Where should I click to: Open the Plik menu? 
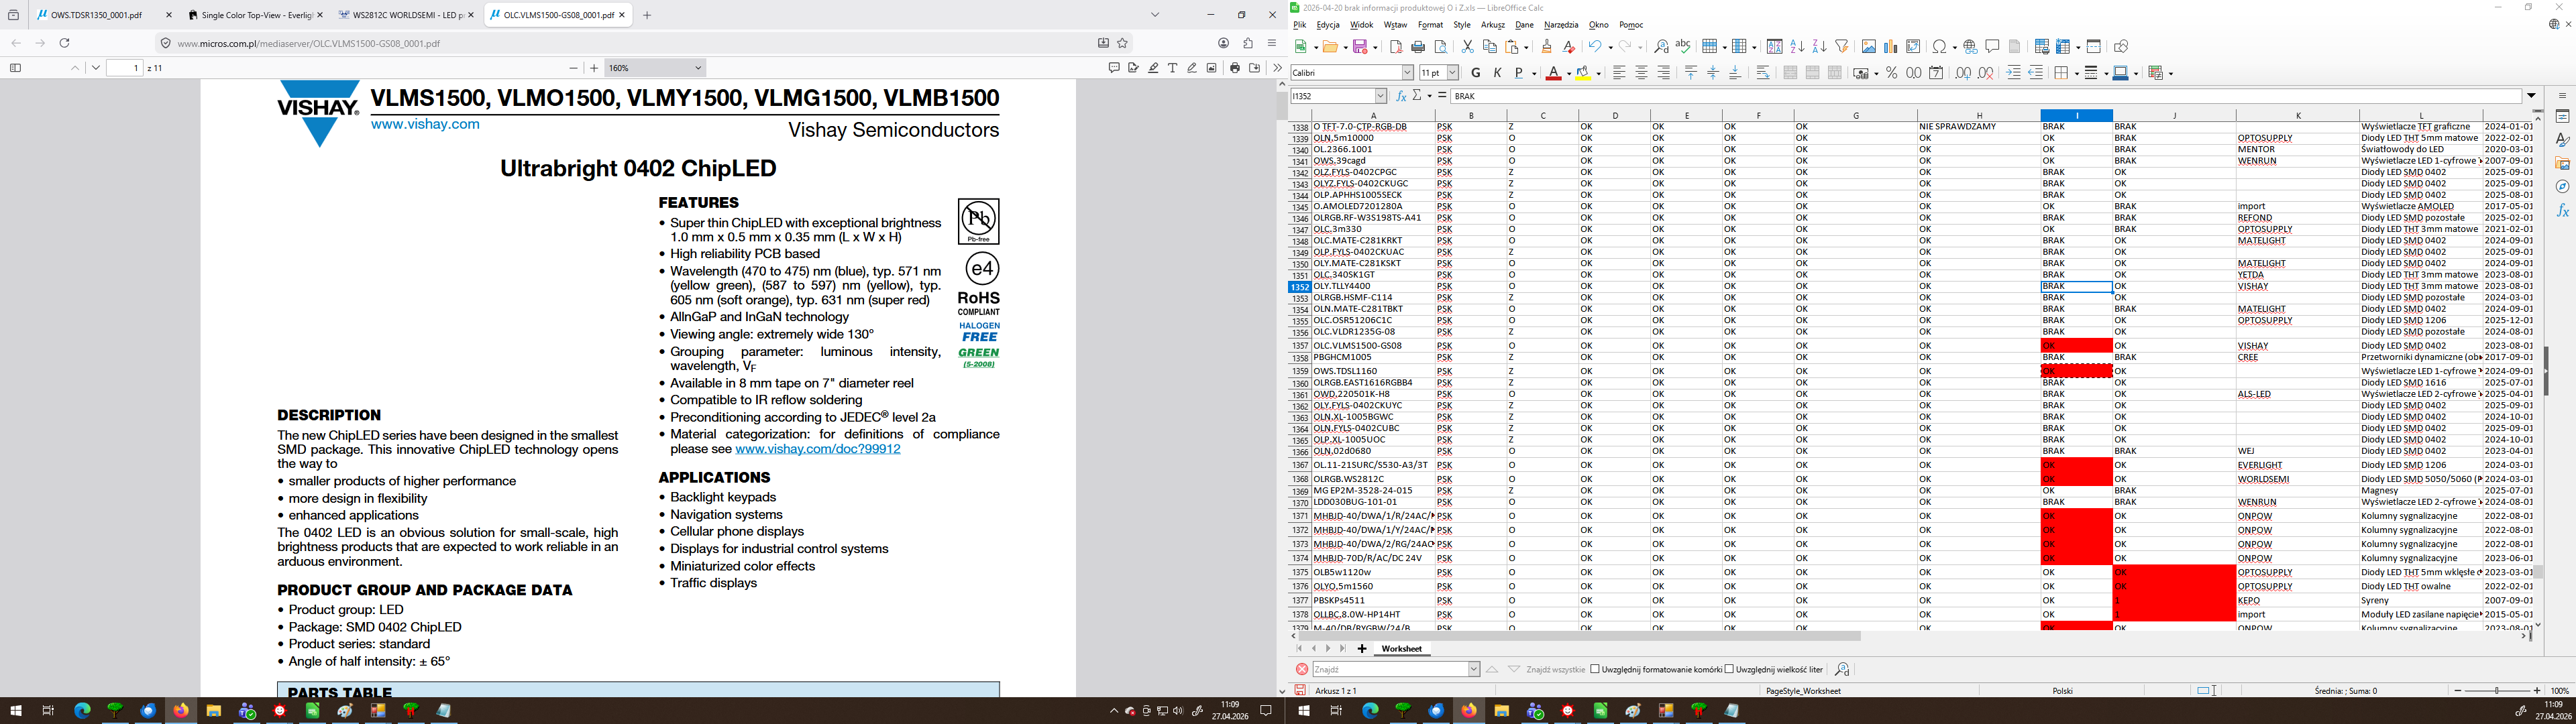(1300, 25)
